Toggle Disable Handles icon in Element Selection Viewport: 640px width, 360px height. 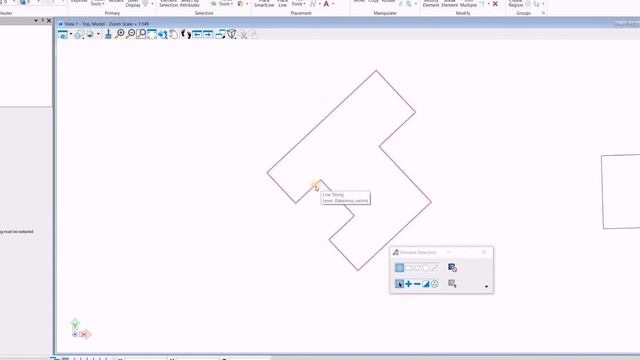click(x=452, y=268)
